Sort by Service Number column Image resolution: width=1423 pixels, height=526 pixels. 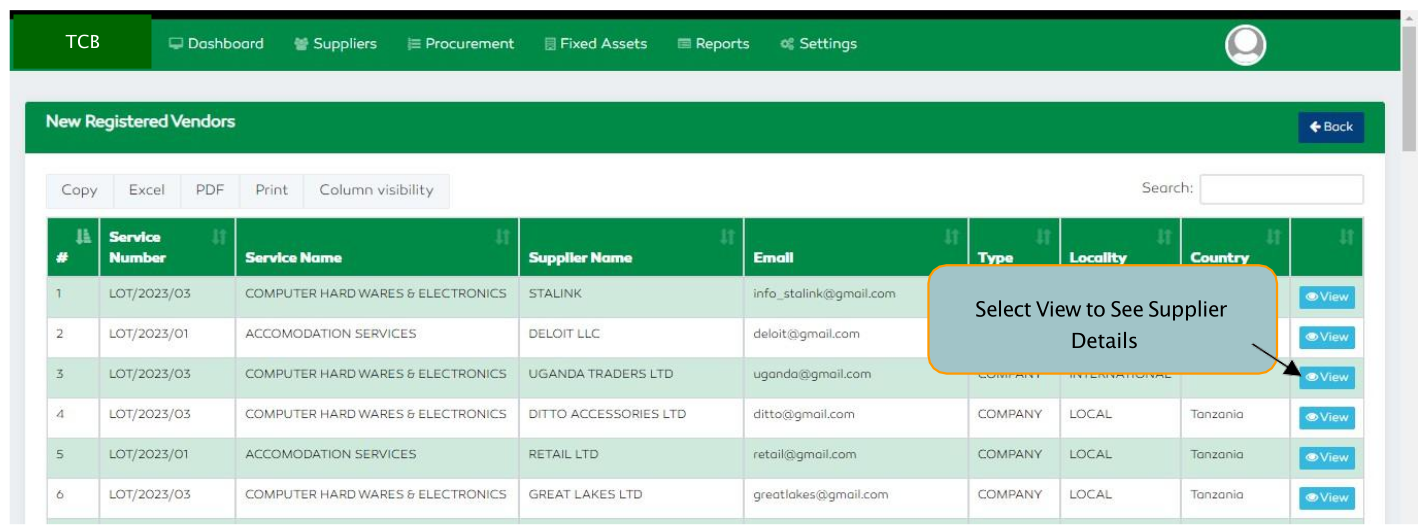(167, 247)
